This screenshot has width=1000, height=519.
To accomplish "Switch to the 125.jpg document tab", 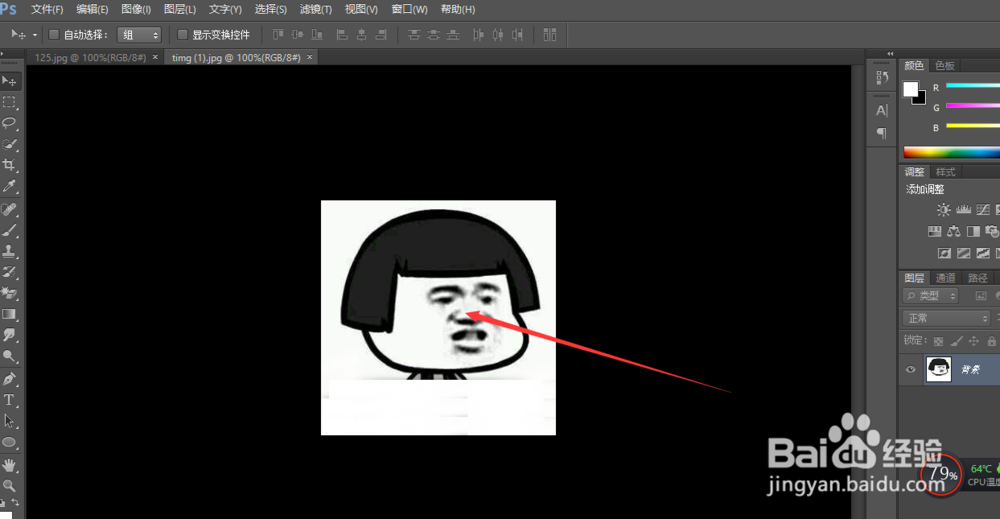I will pos(91,57).
